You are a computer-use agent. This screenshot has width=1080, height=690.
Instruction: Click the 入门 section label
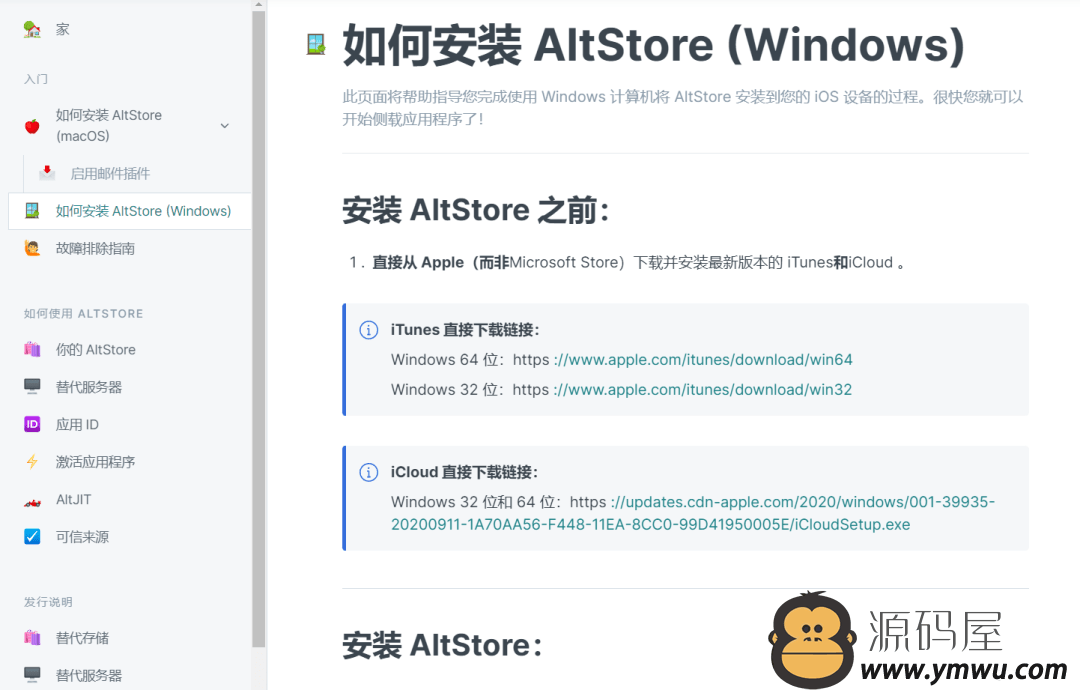[36, 79]
